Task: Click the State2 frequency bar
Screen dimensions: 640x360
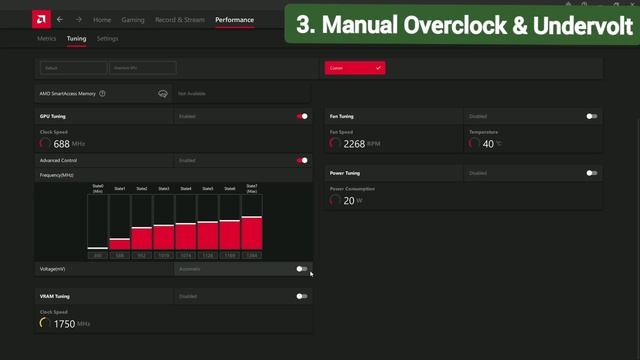Action: coord(142,222)
